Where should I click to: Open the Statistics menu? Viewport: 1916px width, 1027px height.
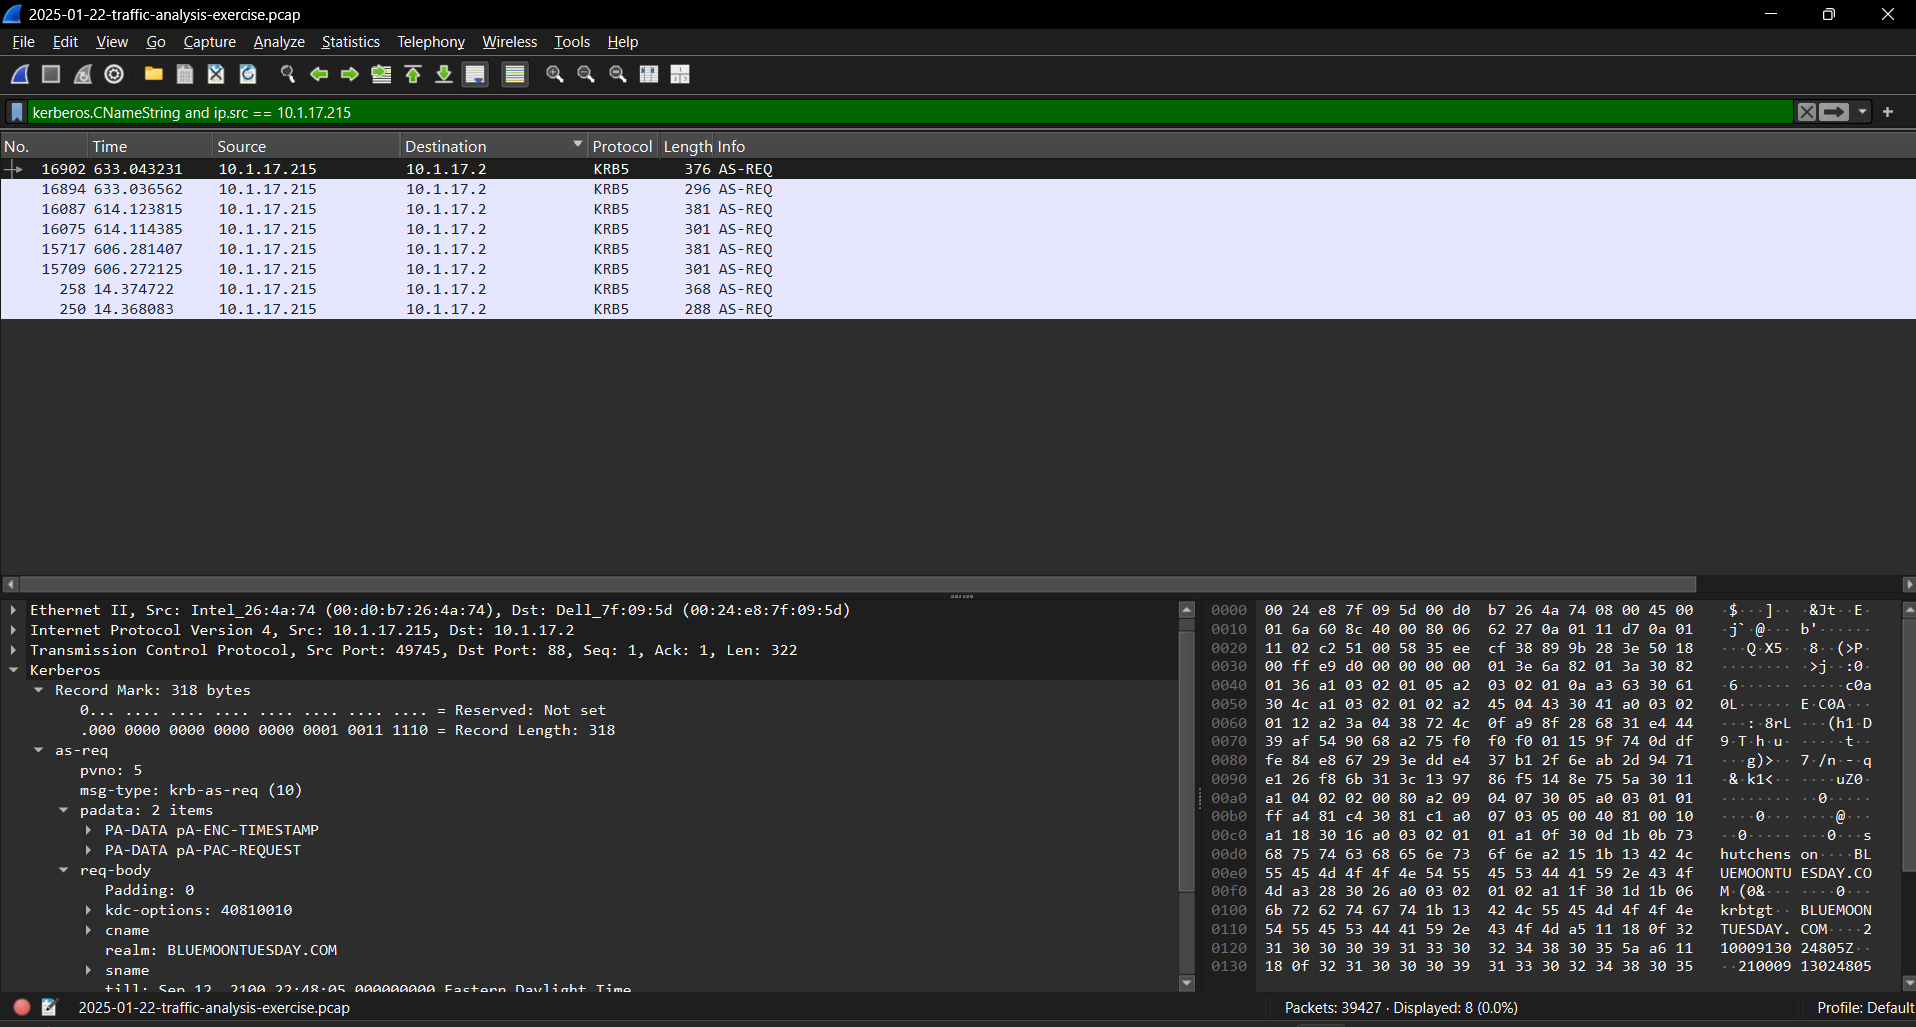(350, 42)
